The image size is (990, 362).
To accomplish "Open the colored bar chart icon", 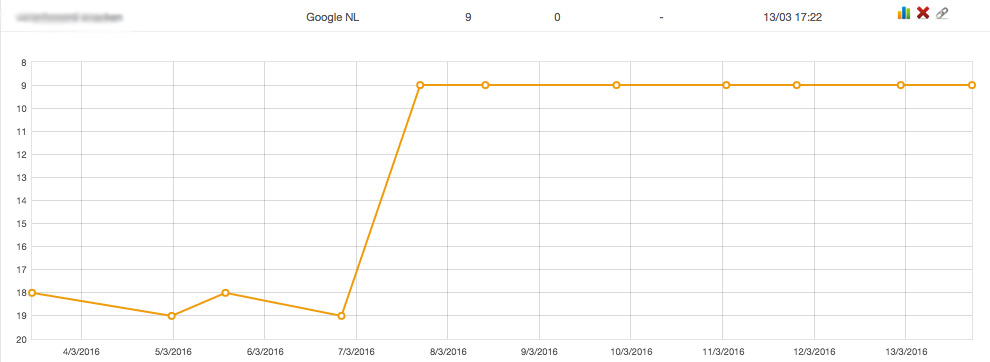I will (x=904, y=13).
